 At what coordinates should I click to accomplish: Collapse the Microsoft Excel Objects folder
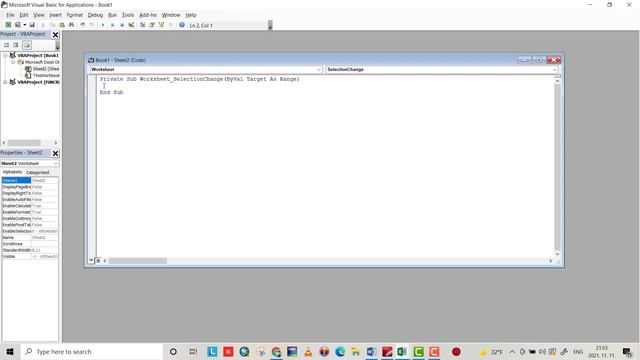click(13, 62)
